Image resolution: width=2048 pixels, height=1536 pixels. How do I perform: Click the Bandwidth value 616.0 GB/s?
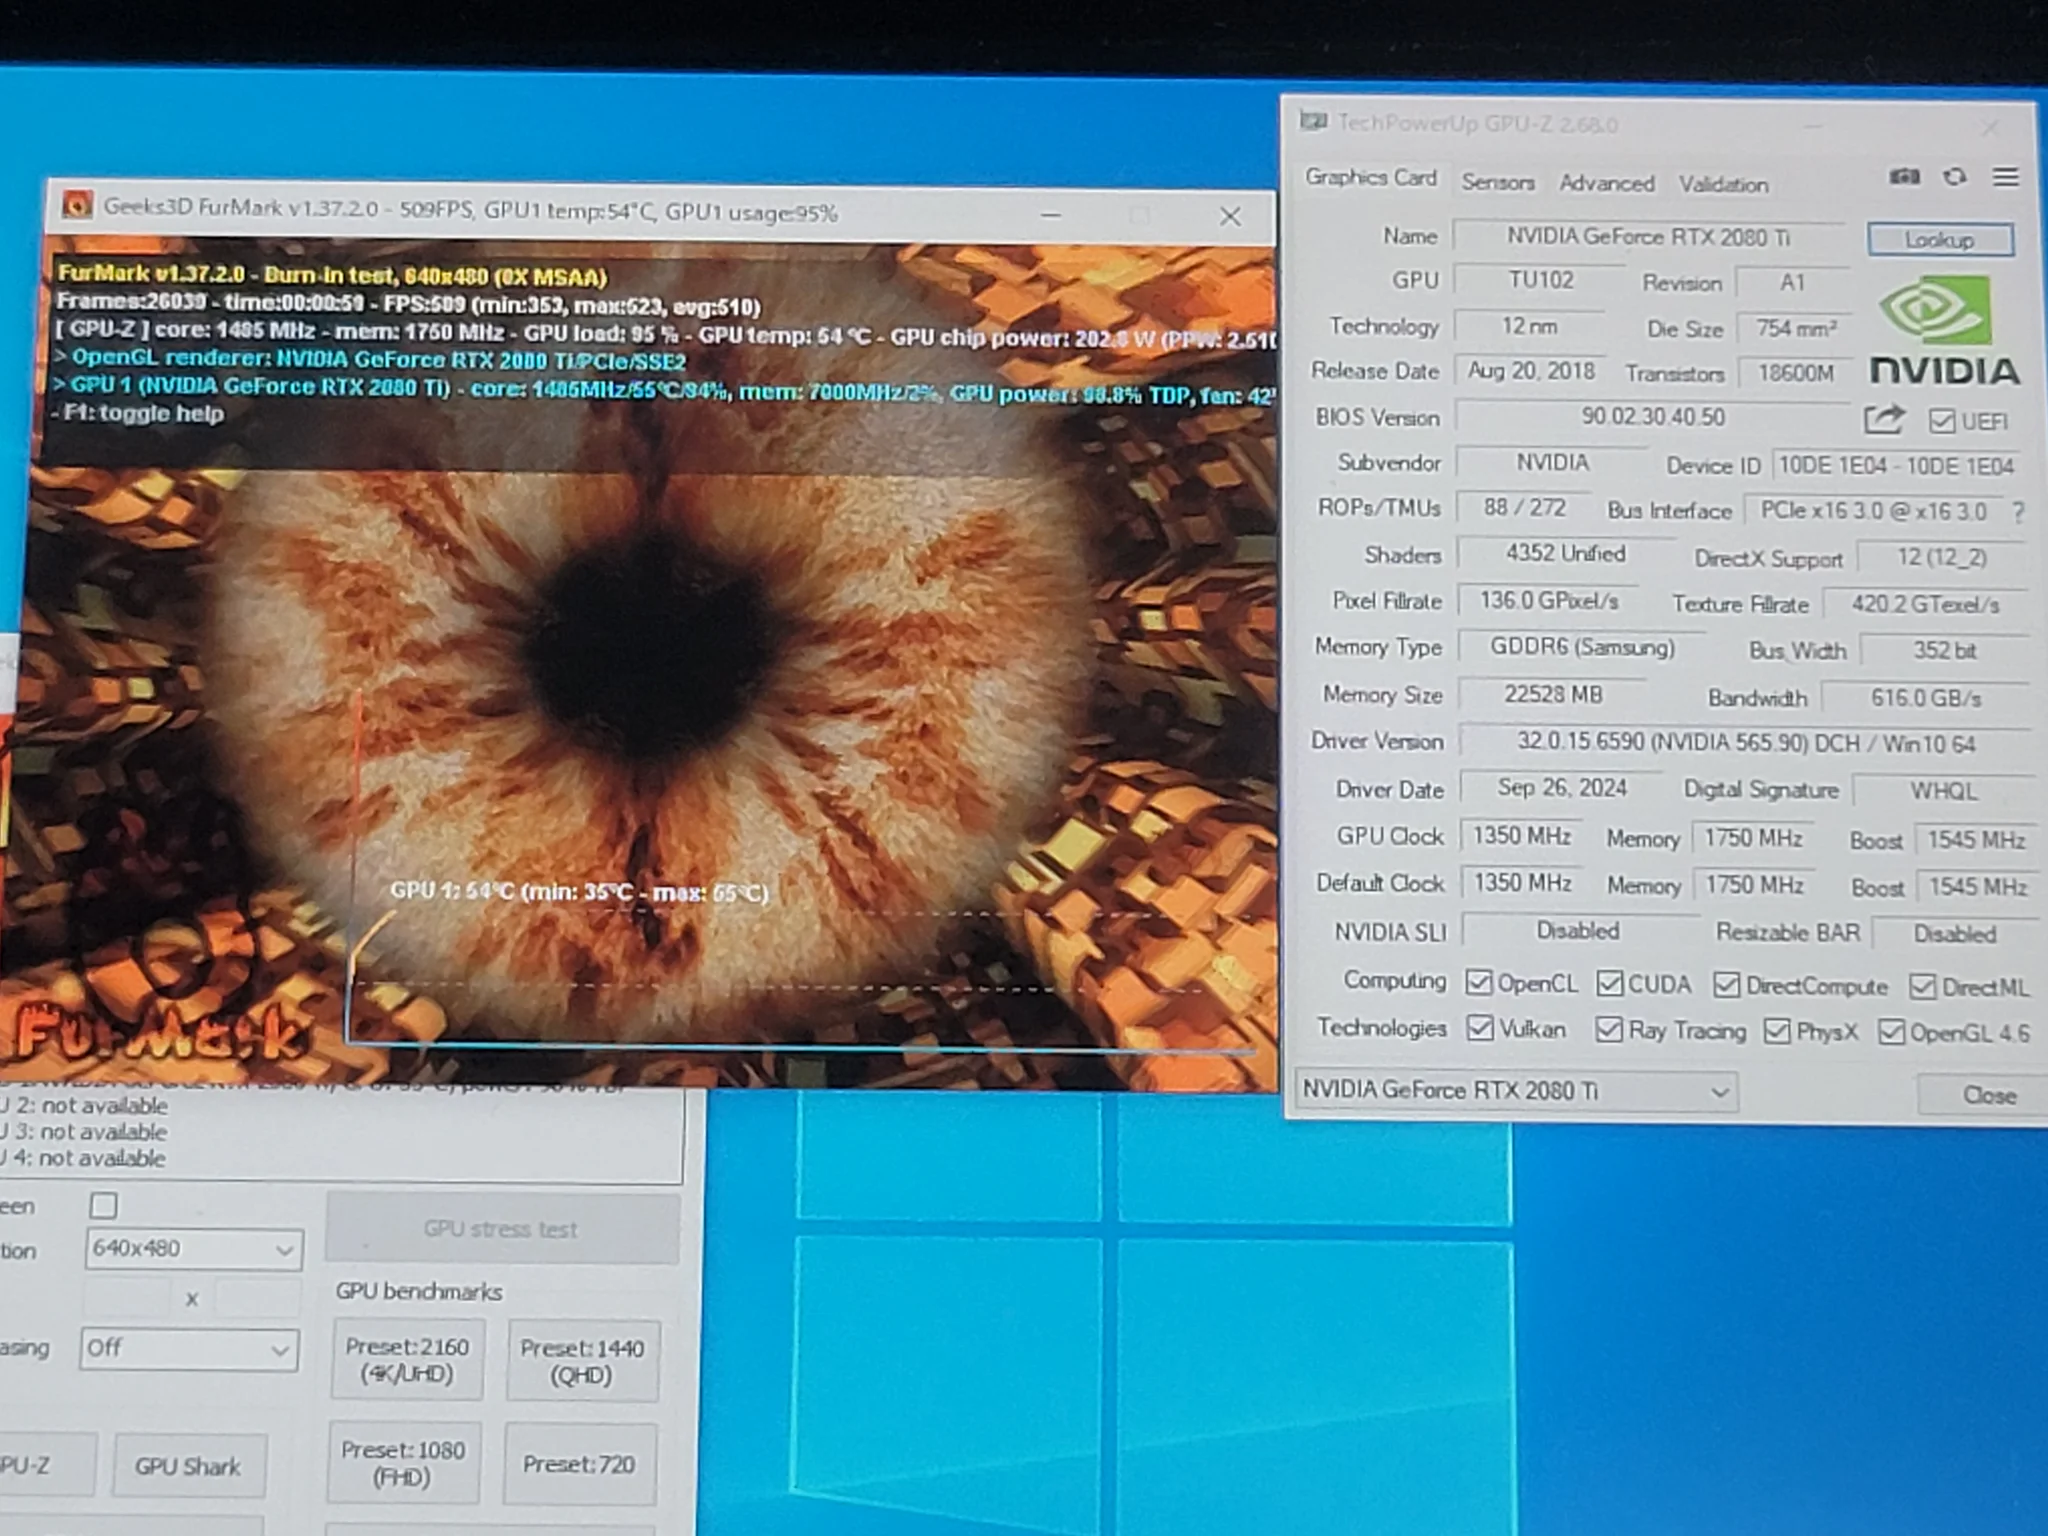click(x=1926, y=698)
